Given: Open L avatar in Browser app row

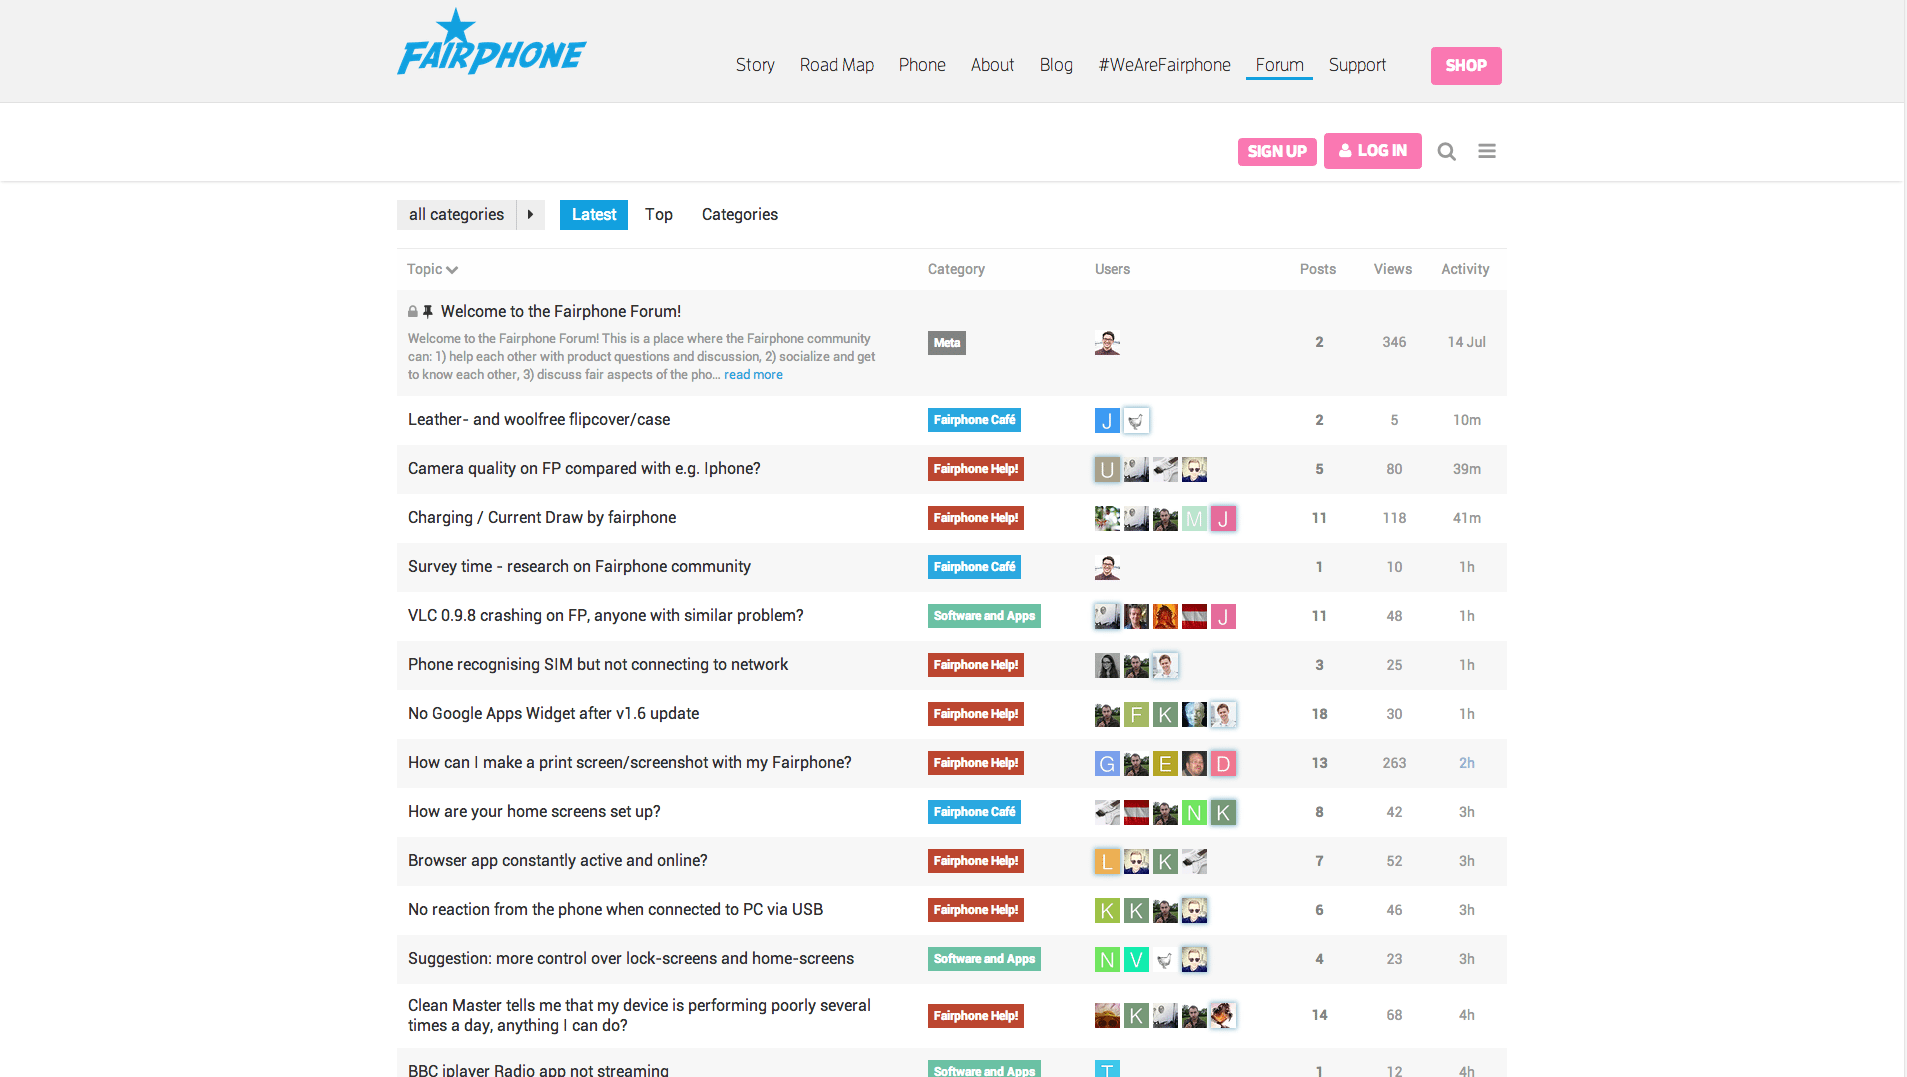Looking at the screenshot, I should pyautogui.click(x=1107, y=862).
